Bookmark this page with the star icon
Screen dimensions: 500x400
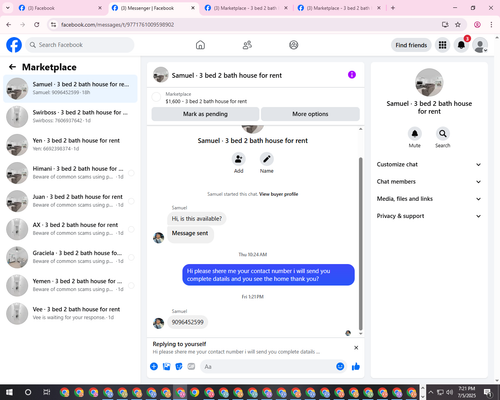pos(458,24)
